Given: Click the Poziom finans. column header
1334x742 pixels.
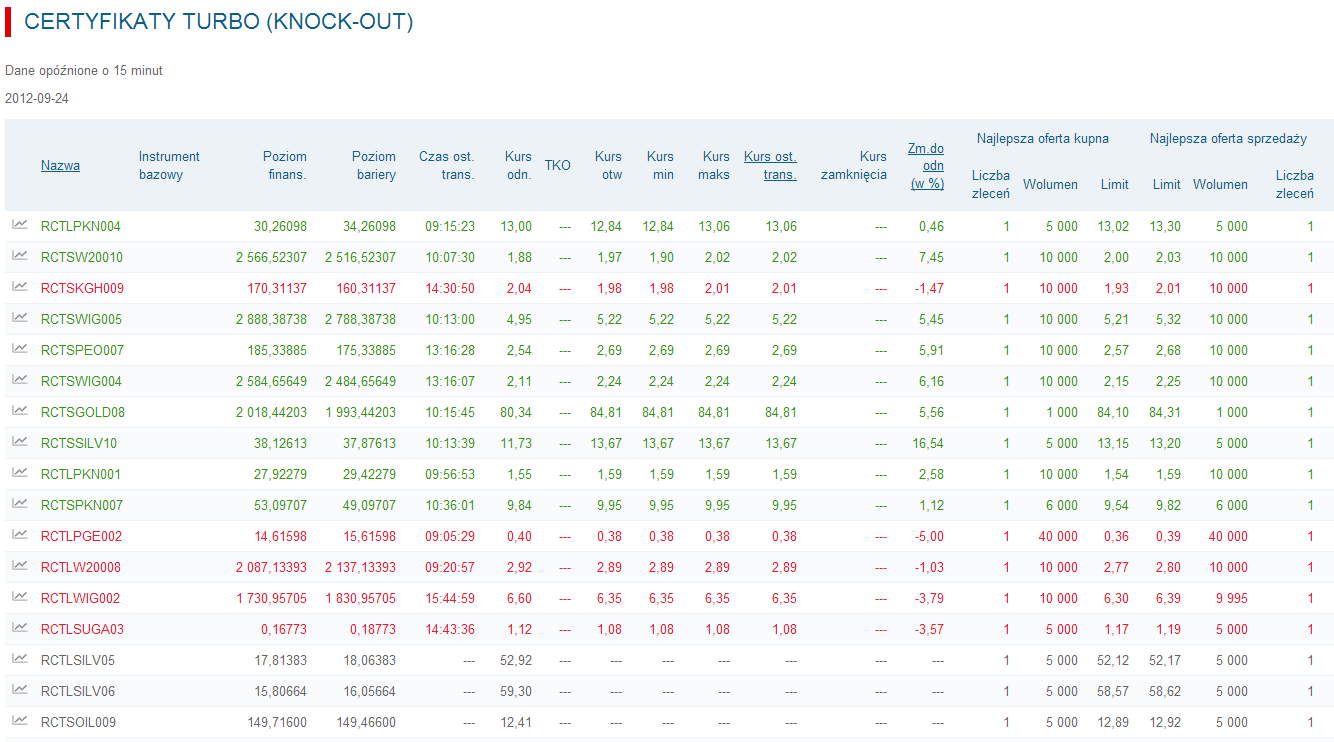Looking at the screenshot, I should pos(285,166).
